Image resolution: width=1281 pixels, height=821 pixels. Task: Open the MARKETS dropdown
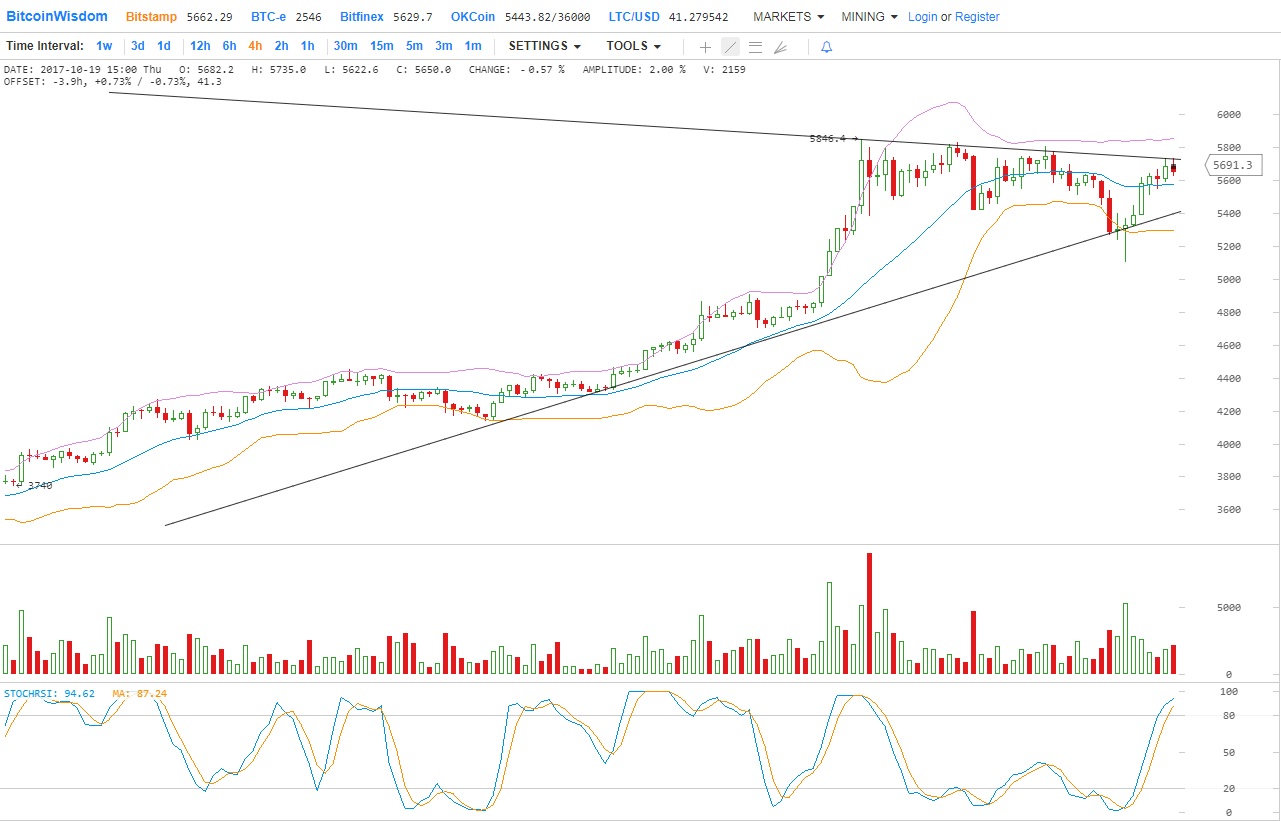click(788, 17)
